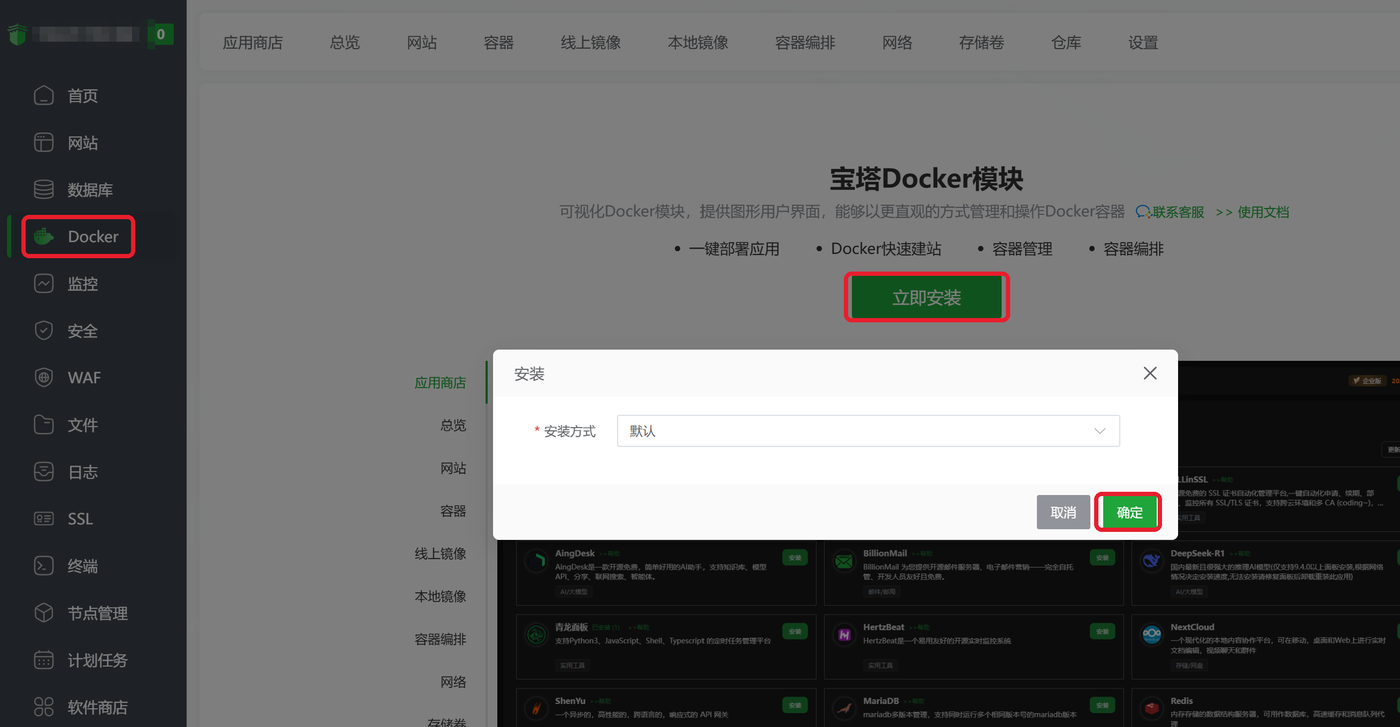This screenshot has height=727, width=1400.
Task: Switch to the 仓库 top tab
Action: [1066, 43]
